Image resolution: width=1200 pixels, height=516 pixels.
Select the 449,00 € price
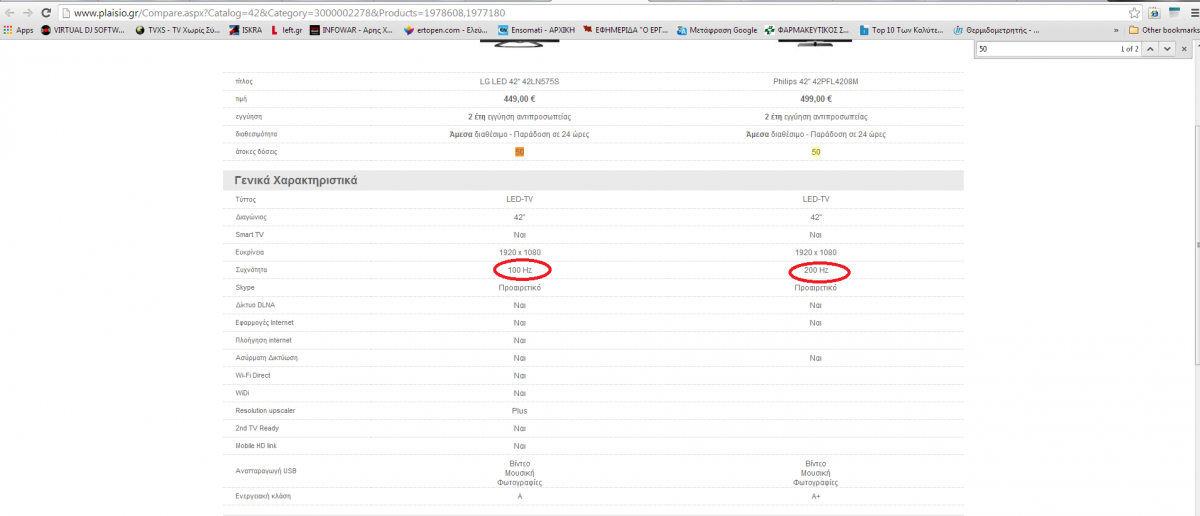519,99
